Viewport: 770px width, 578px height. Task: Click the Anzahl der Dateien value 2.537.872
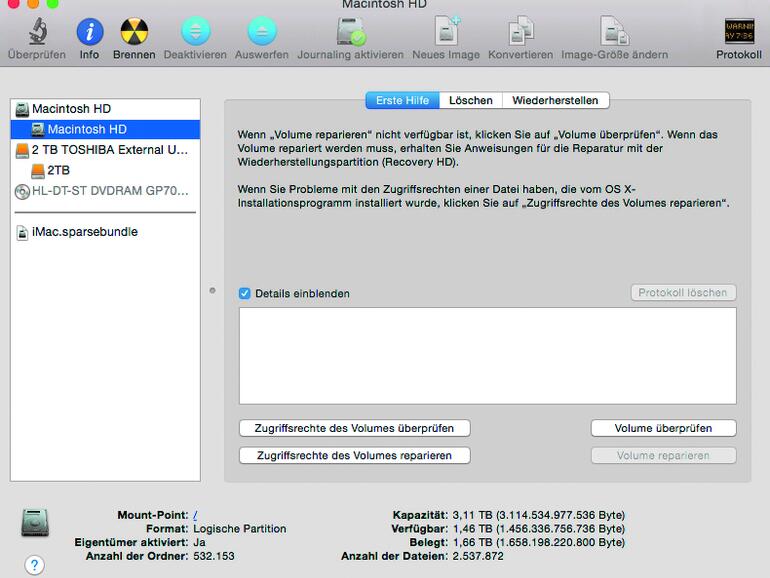coord(478,556)
